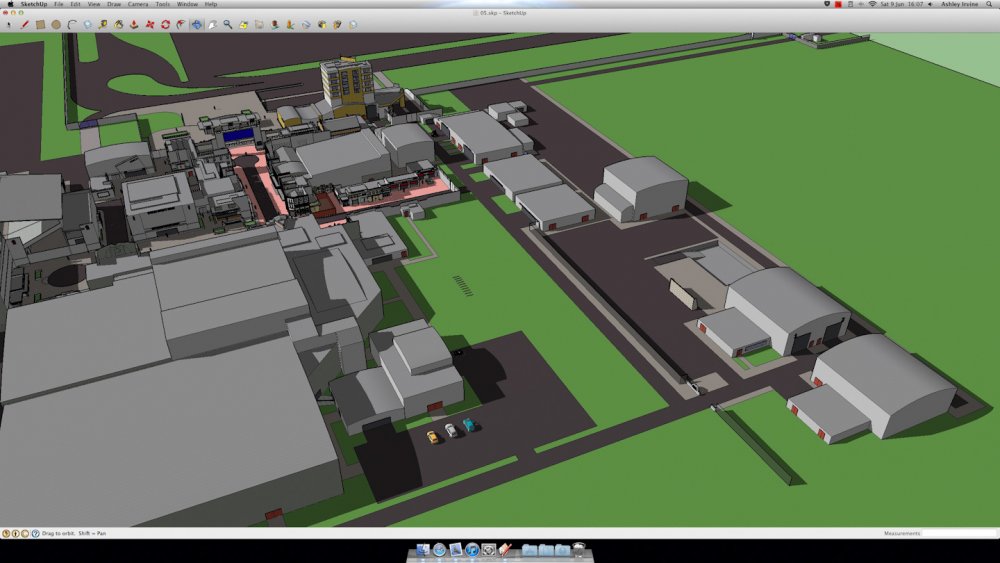Click the Zoom Extents tool
The height and width of the screenshot is (563, 1000).
pos(244,25)
